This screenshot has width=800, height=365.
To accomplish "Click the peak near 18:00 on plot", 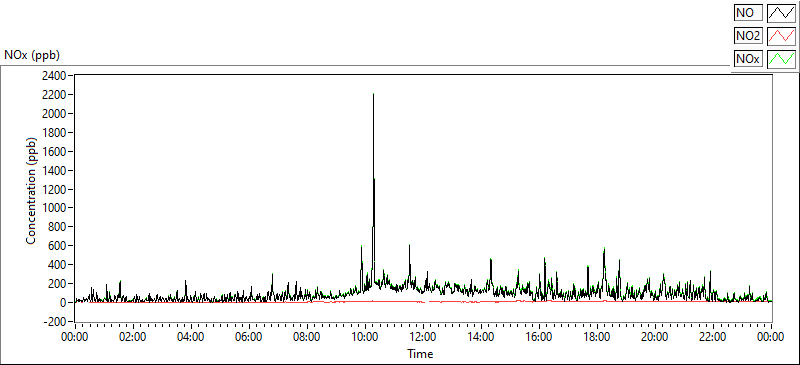I will [604, 249].
